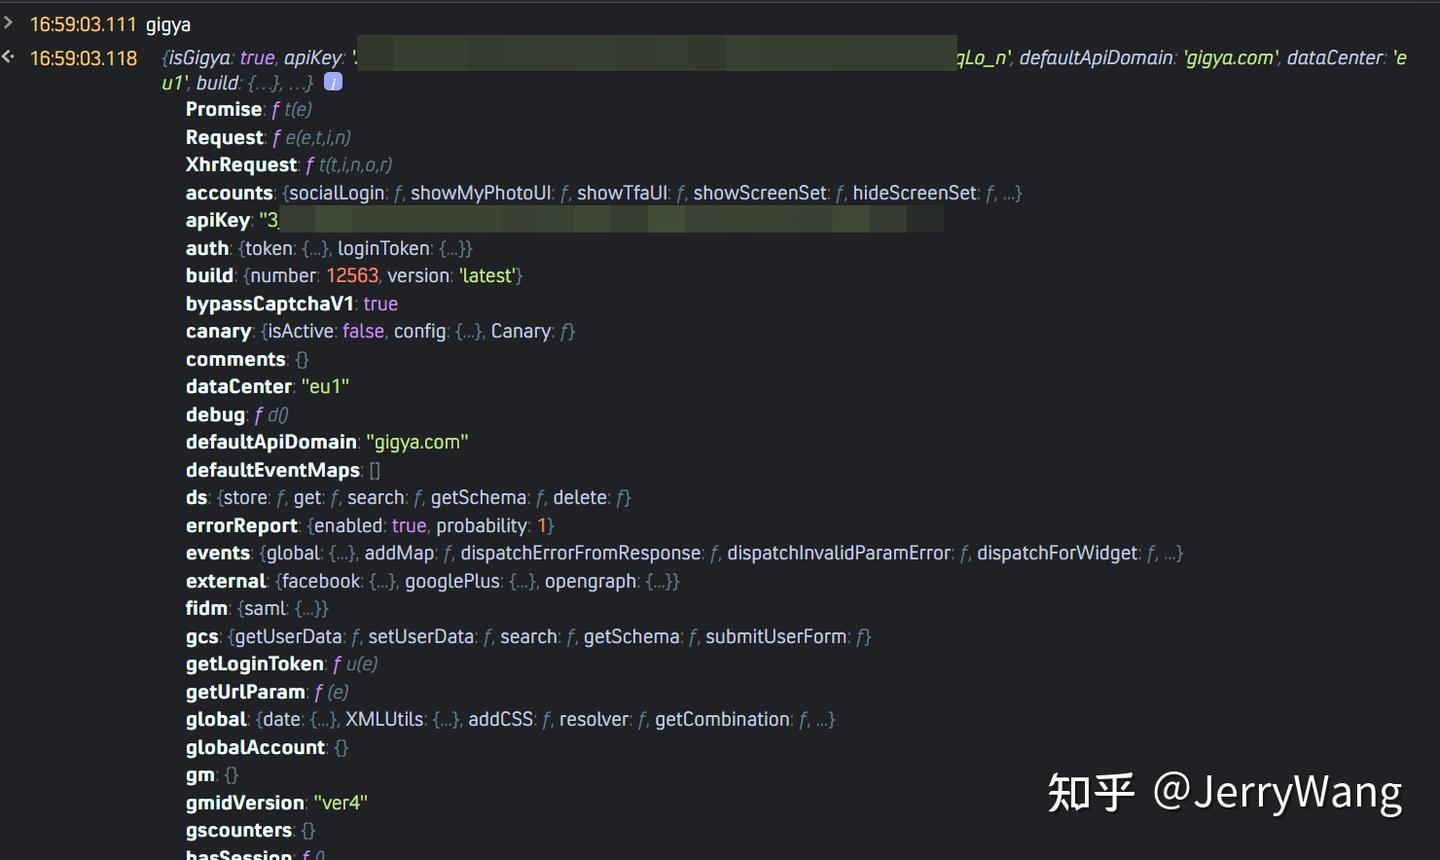
Task: Click bypassCaptchaV1 true value
Action: coord(380,303)
